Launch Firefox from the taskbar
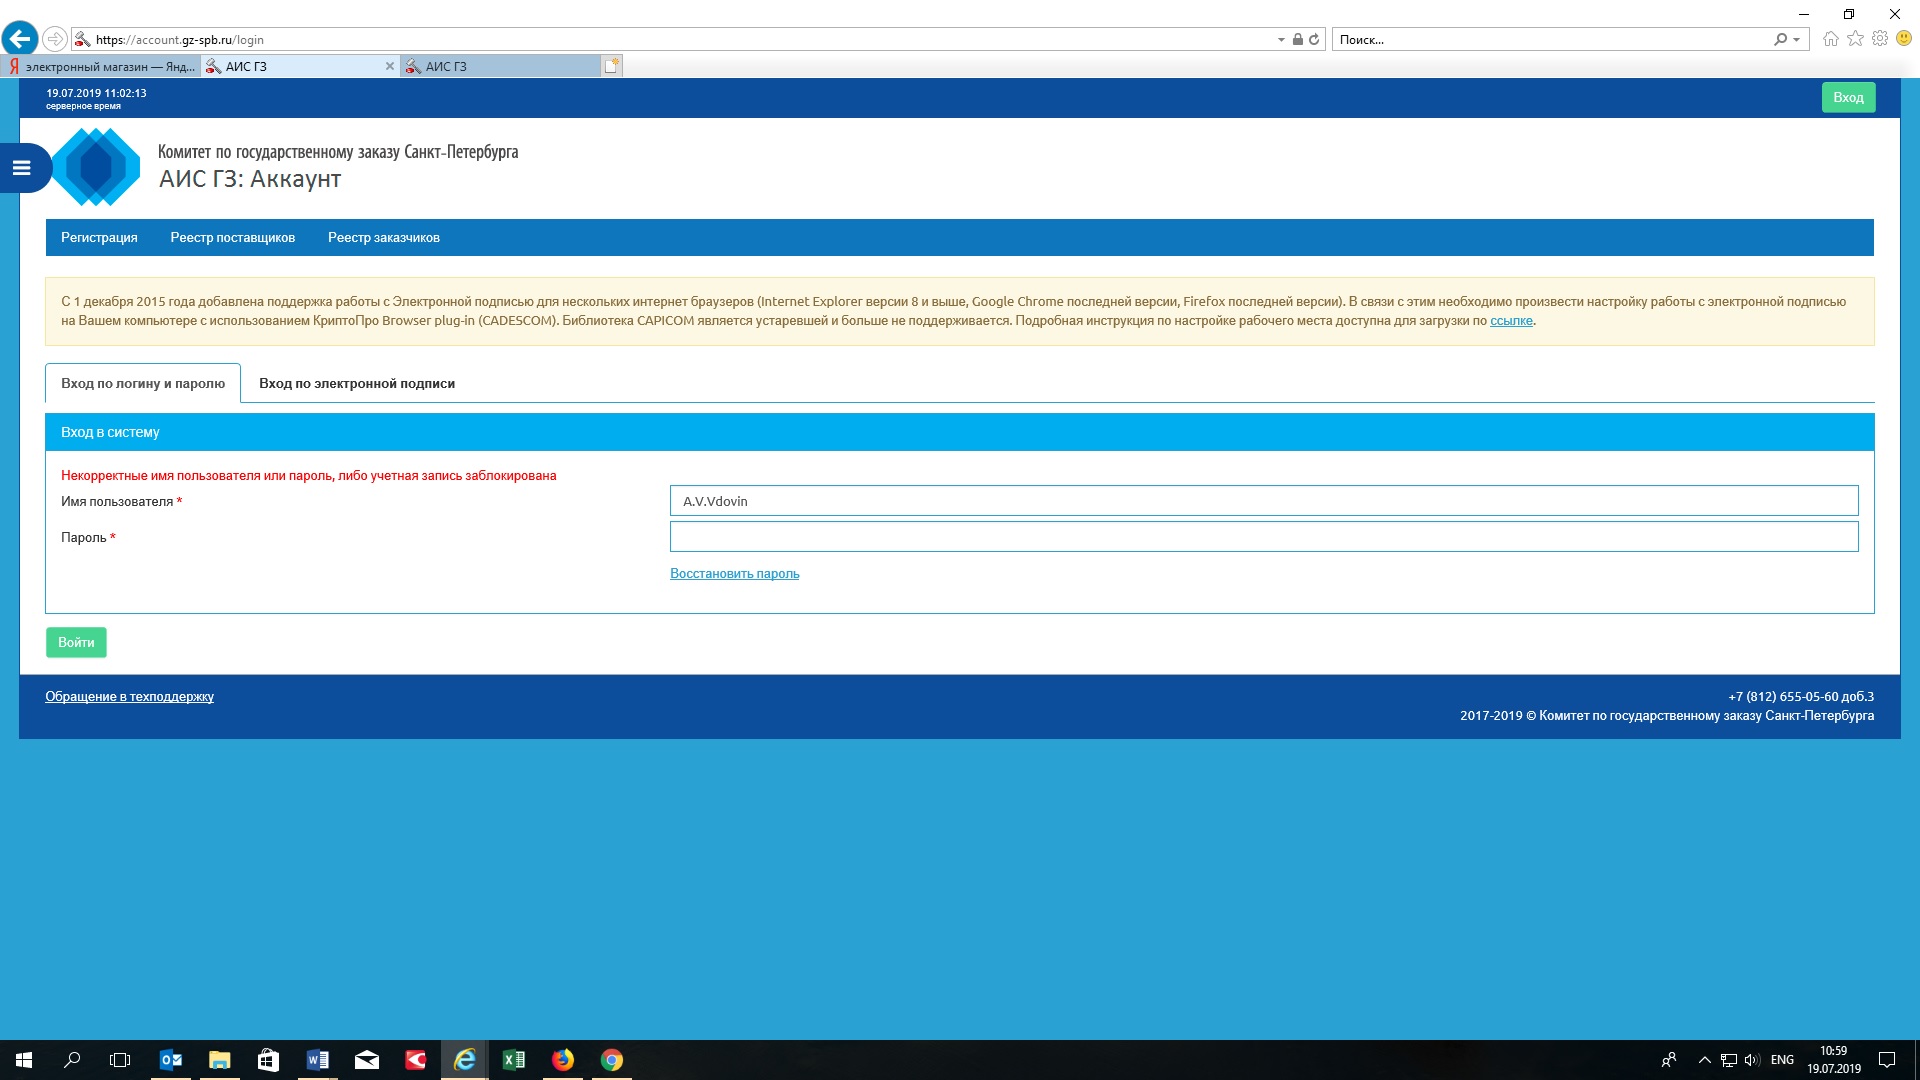Viewport: 1920px width, 1080px height. tap(563, 1060)
